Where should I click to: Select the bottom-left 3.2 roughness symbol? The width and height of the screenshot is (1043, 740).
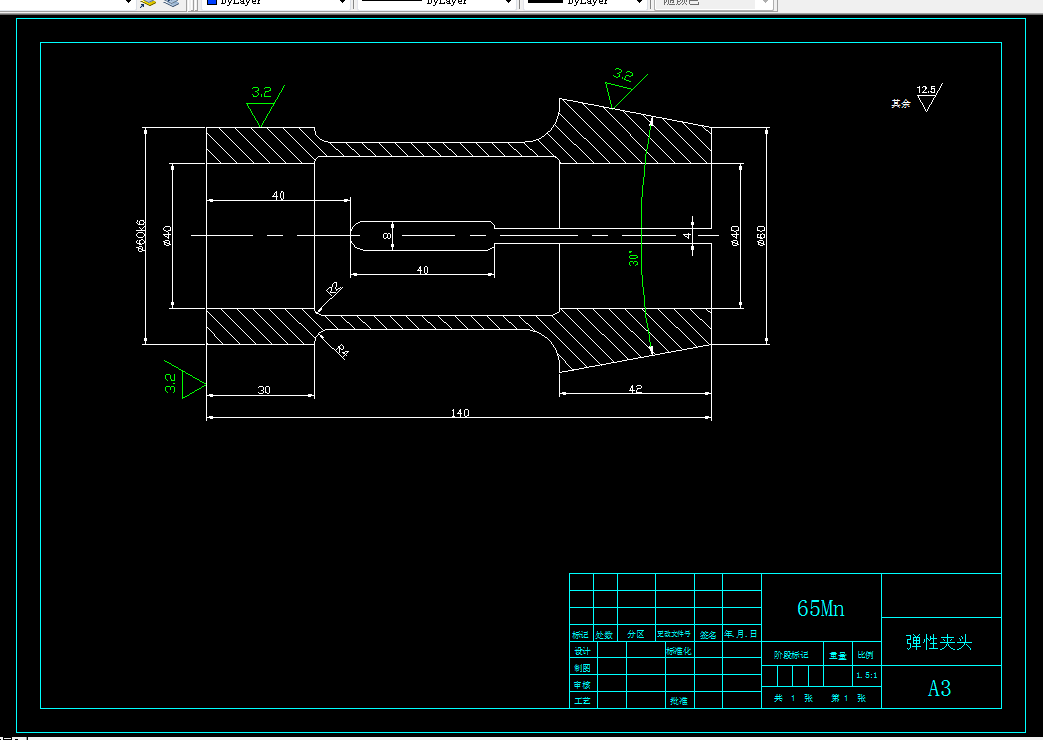click(184, 380)
